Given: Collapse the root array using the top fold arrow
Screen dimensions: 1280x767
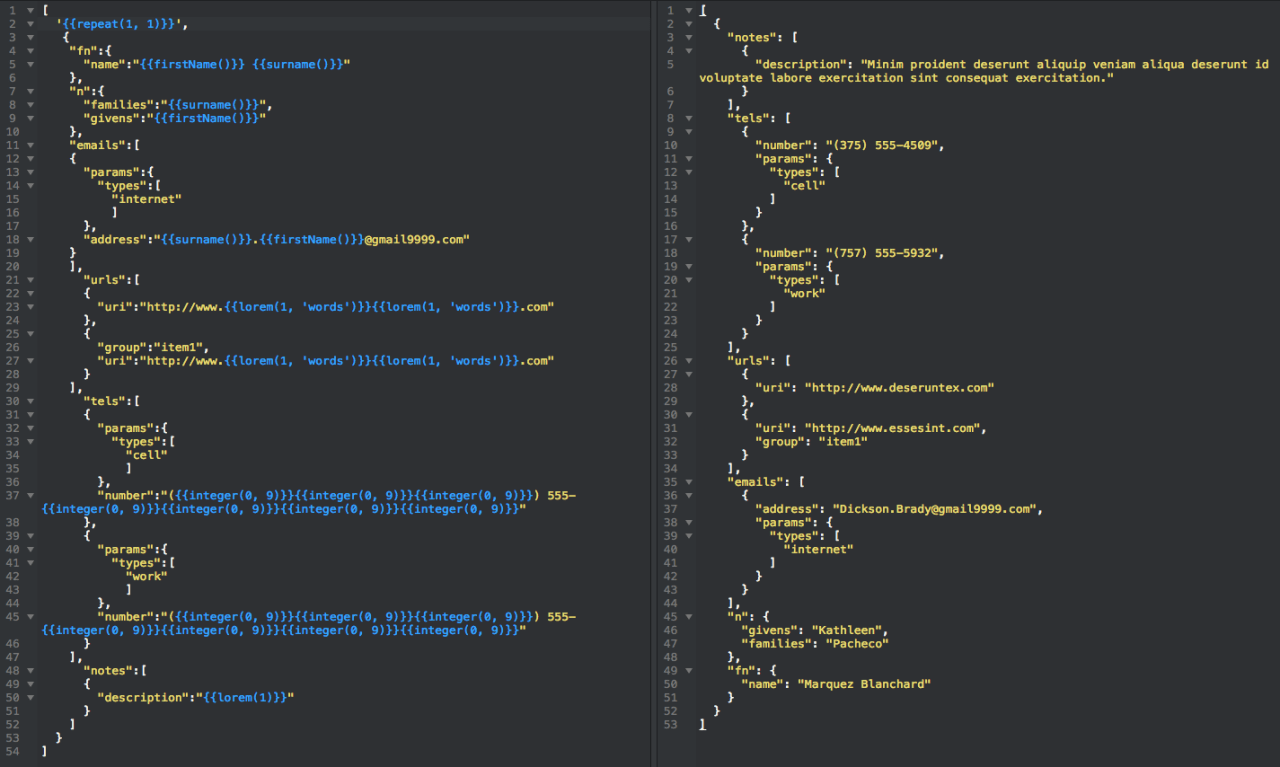Looking at the screenshot, I should pos(30,9).
